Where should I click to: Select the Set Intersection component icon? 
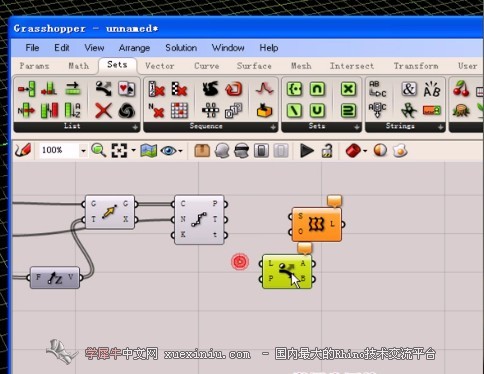coord(317,89)
